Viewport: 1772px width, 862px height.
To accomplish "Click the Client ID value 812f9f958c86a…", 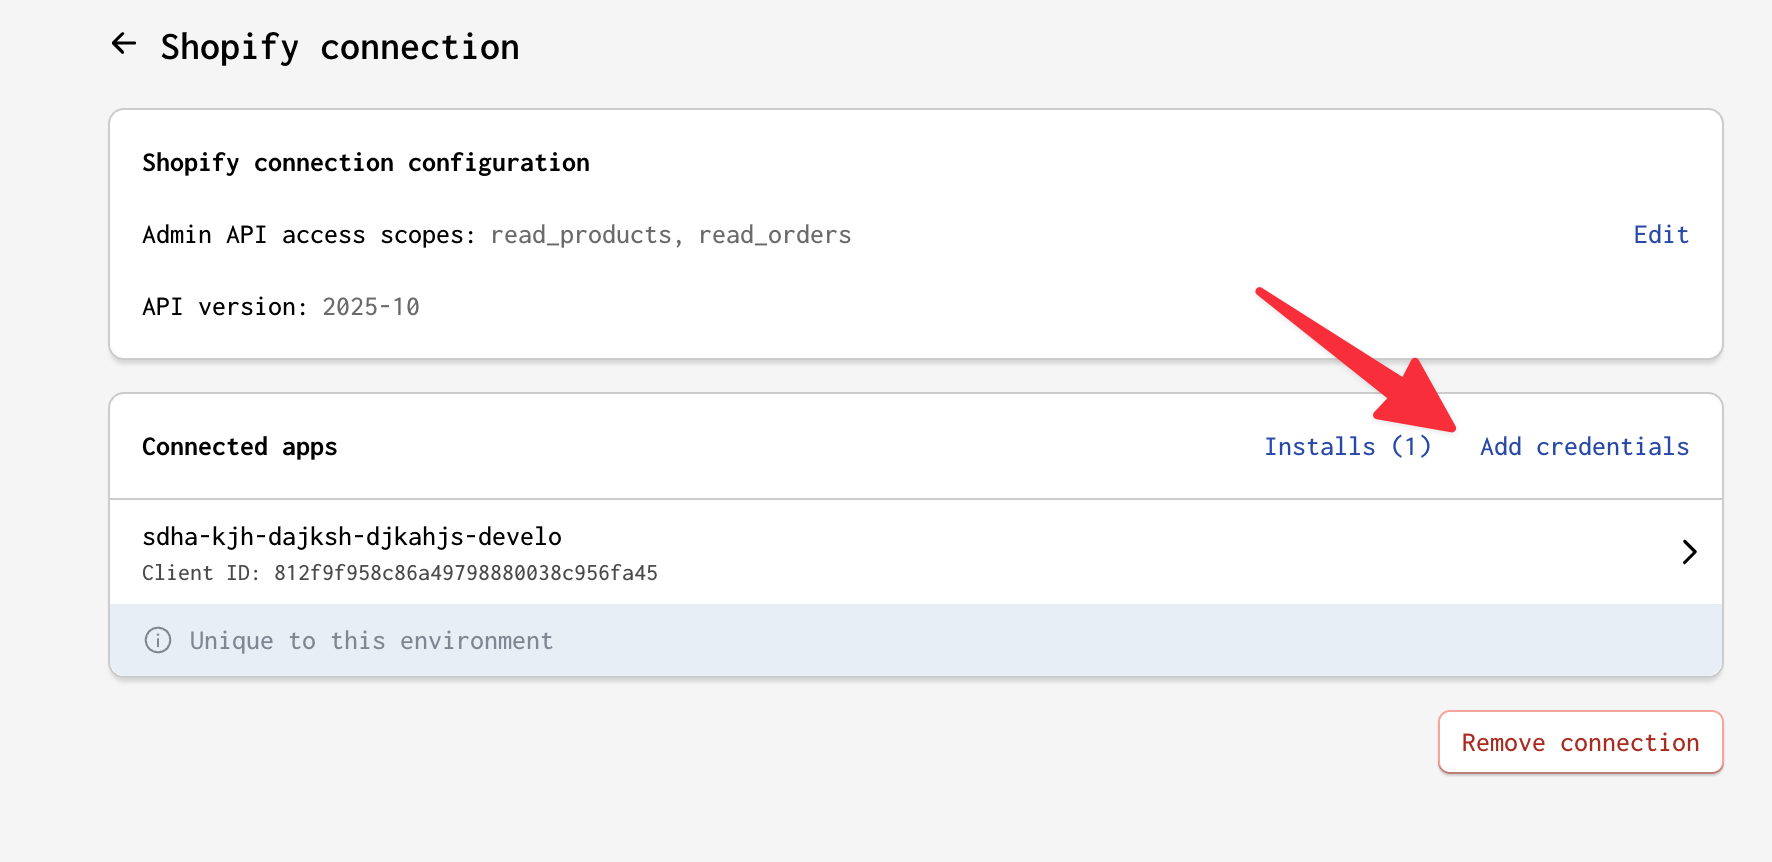I will 466,573.
